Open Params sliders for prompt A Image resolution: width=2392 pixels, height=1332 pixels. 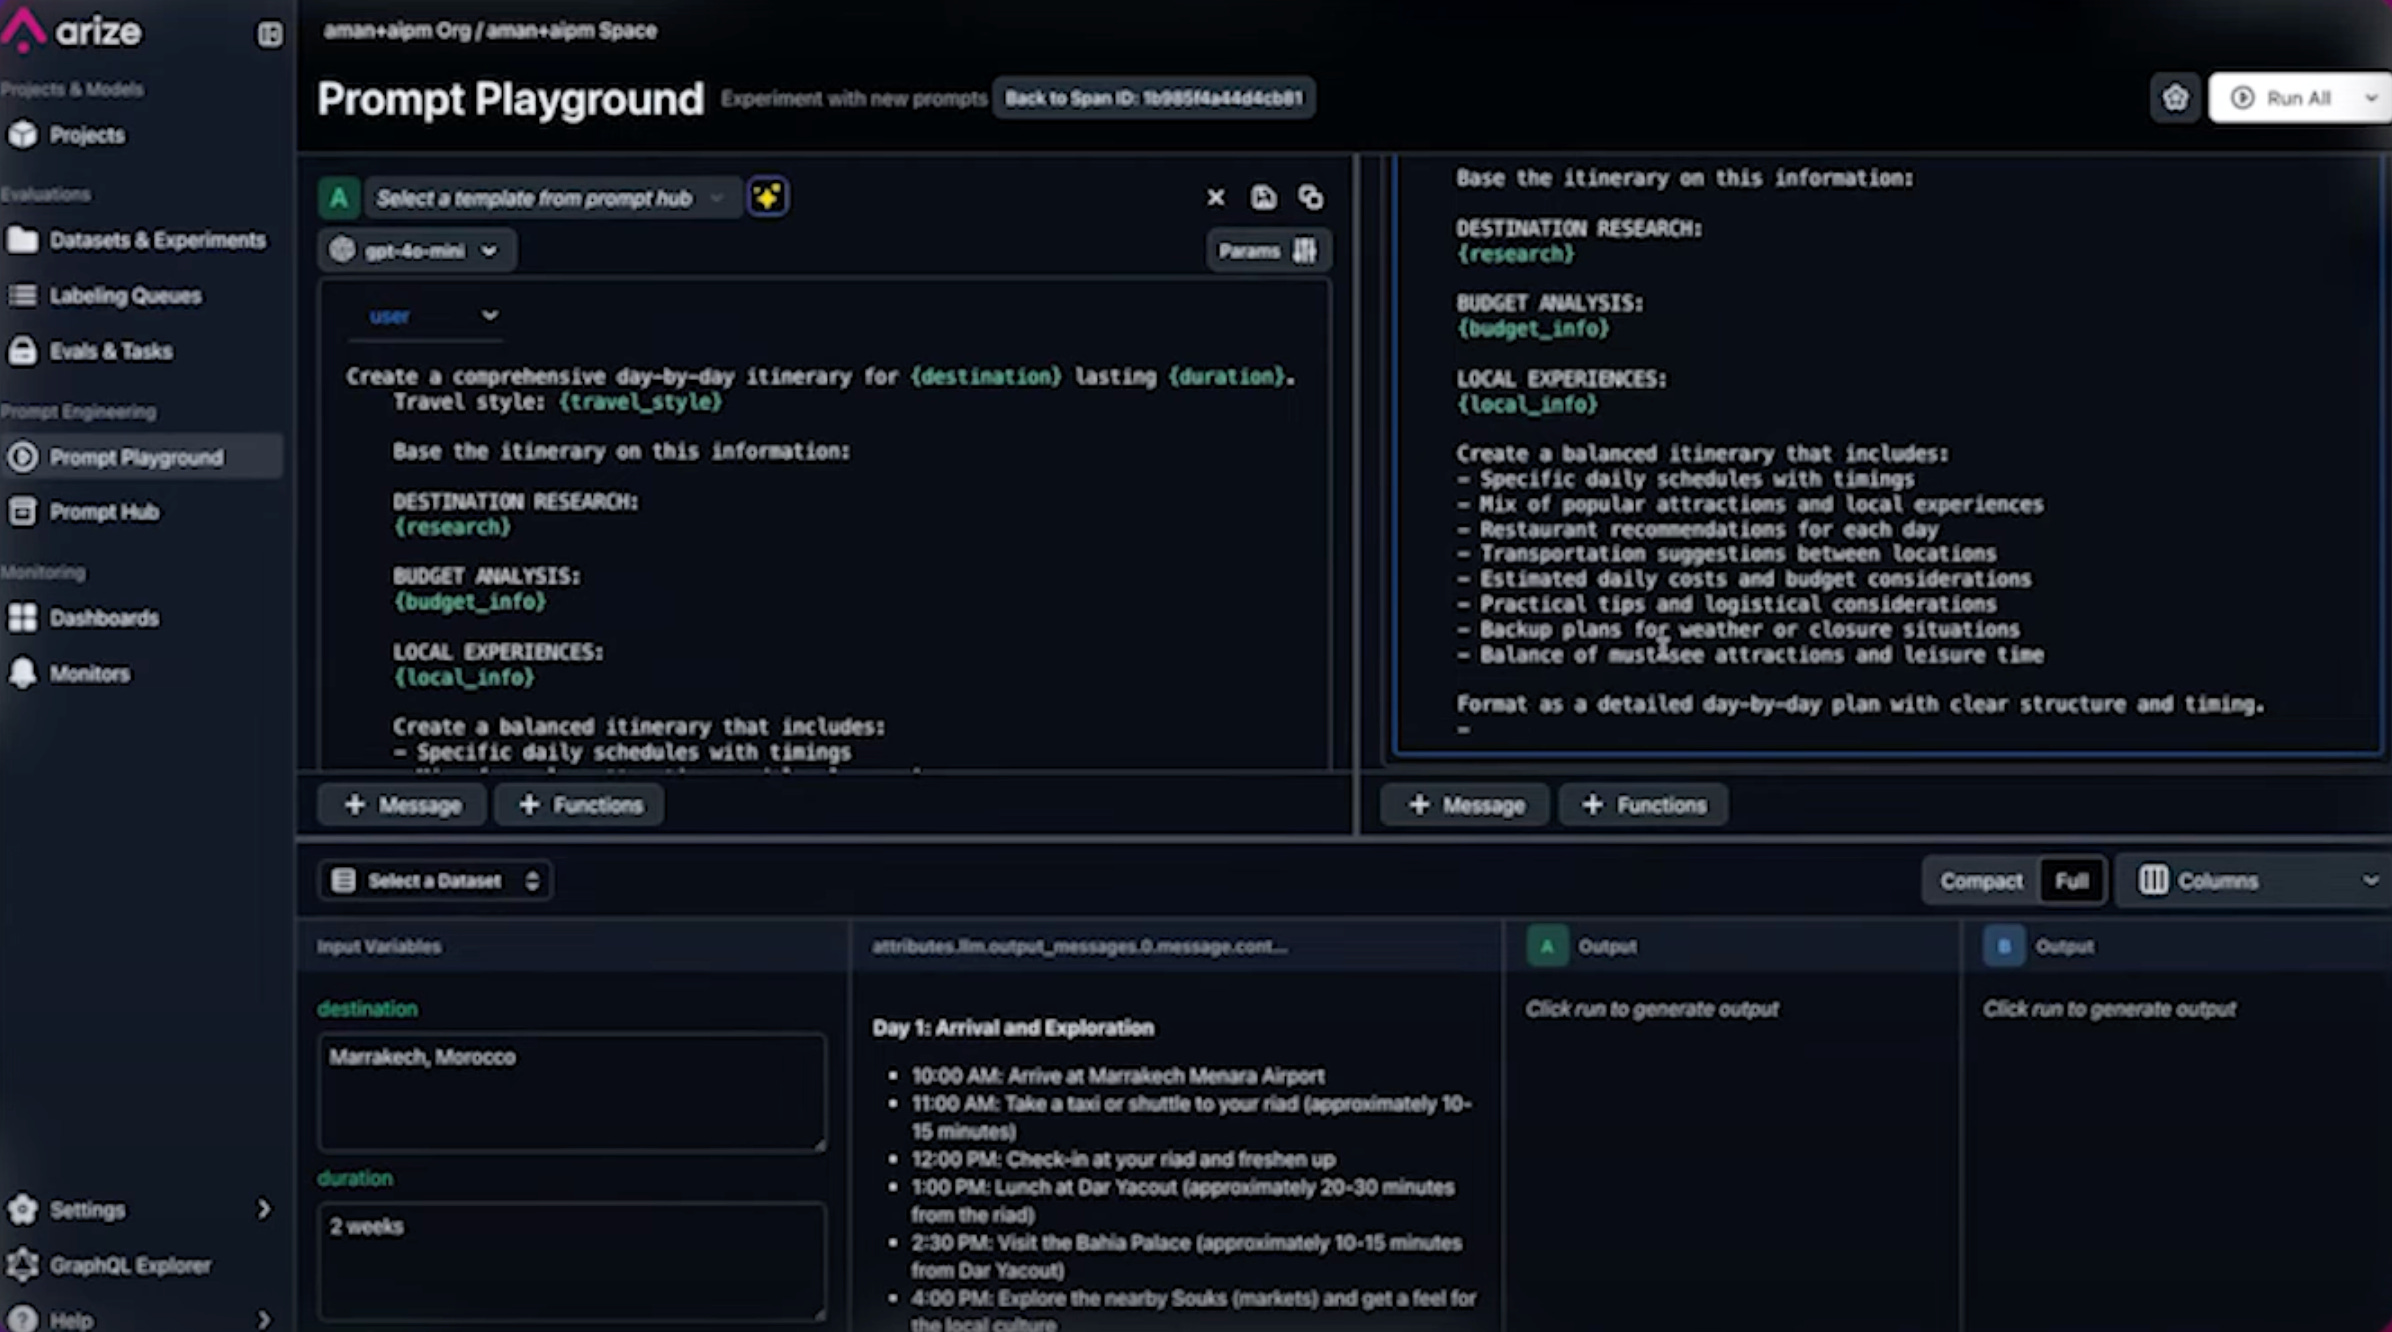click(x=1267, y=250)
